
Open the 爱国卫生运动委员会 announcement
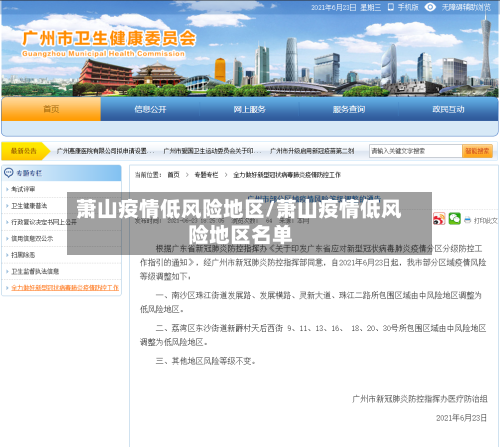[x=212, y=151]
